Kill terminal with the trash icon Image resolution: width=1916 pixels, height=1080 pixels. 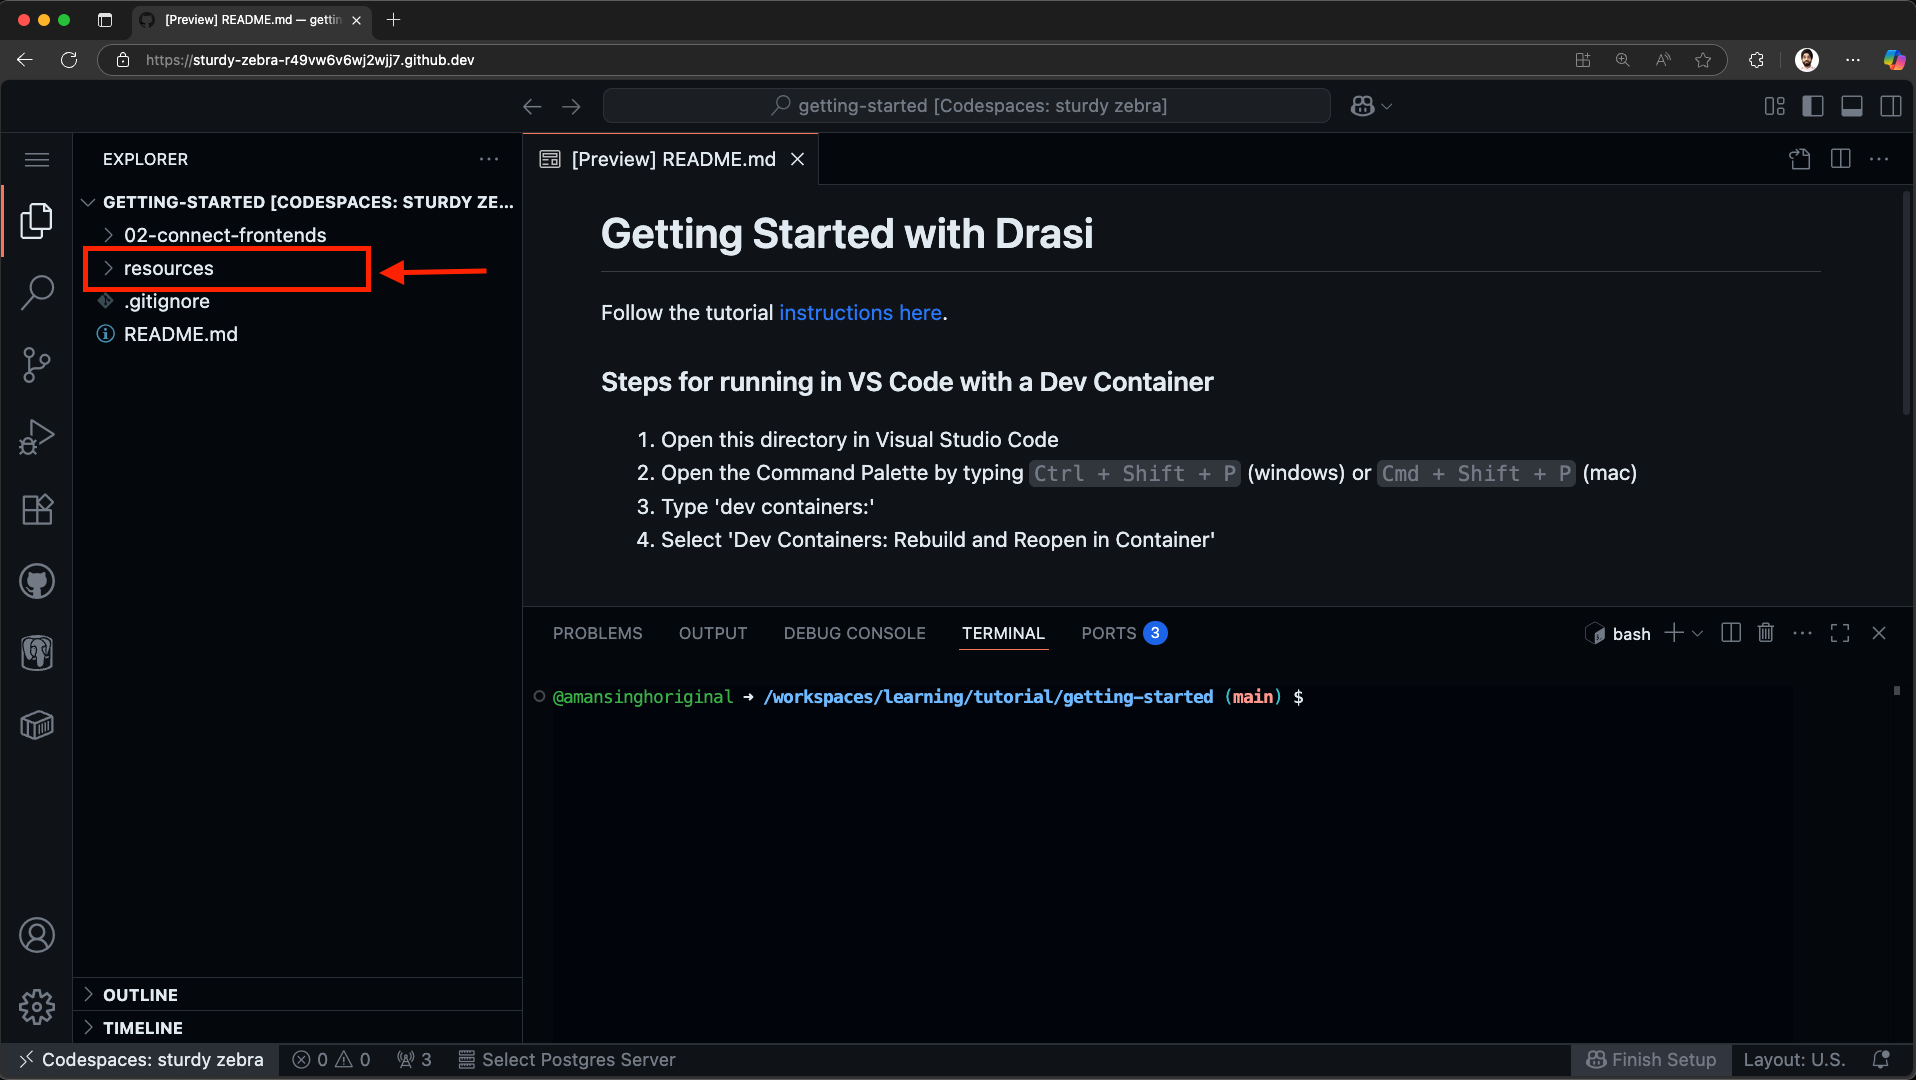point(1766,633)
